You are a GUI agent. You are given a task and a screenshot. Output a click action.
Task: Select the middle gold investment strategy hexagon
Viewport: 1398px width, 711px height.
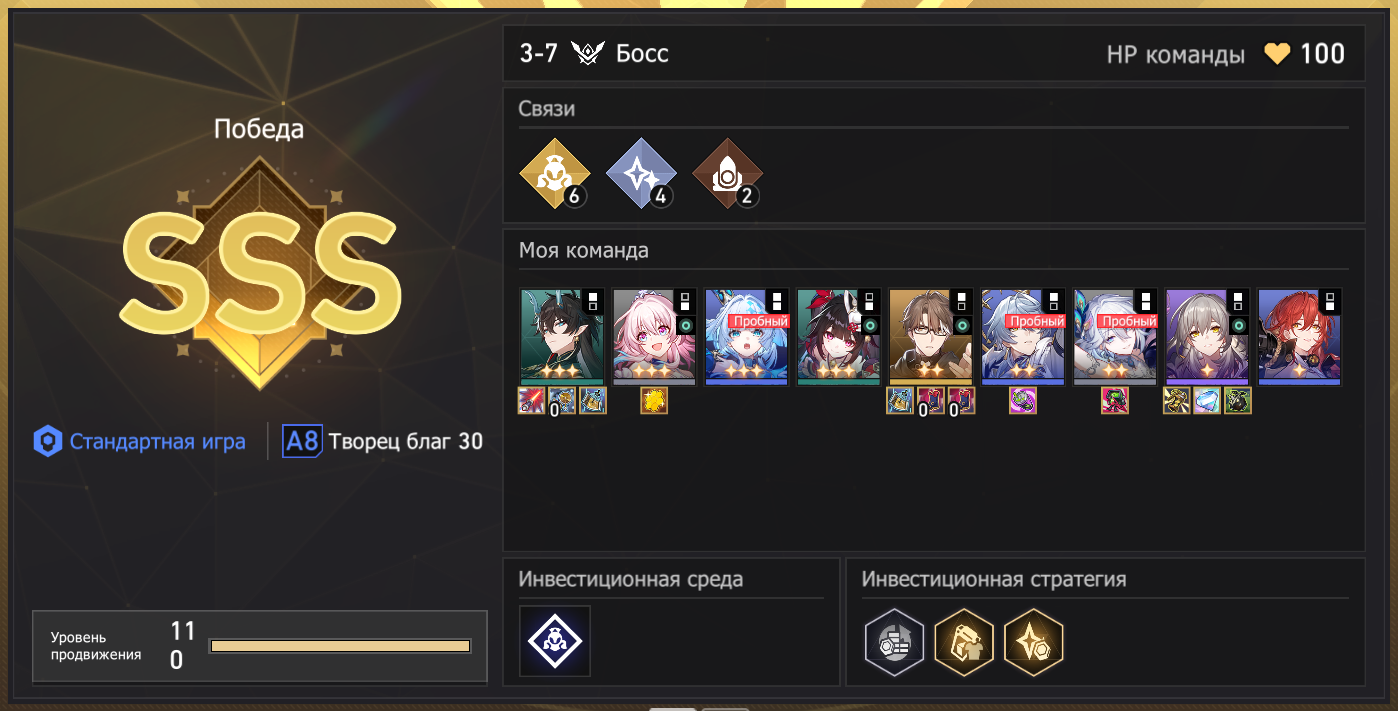tap(964, 642)
